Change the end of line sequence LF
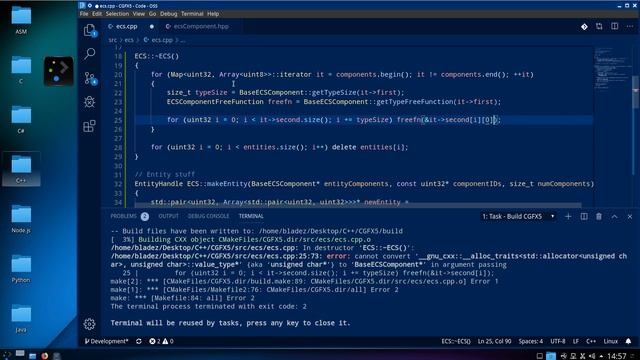The image size is (640, 360). point(576,341)
